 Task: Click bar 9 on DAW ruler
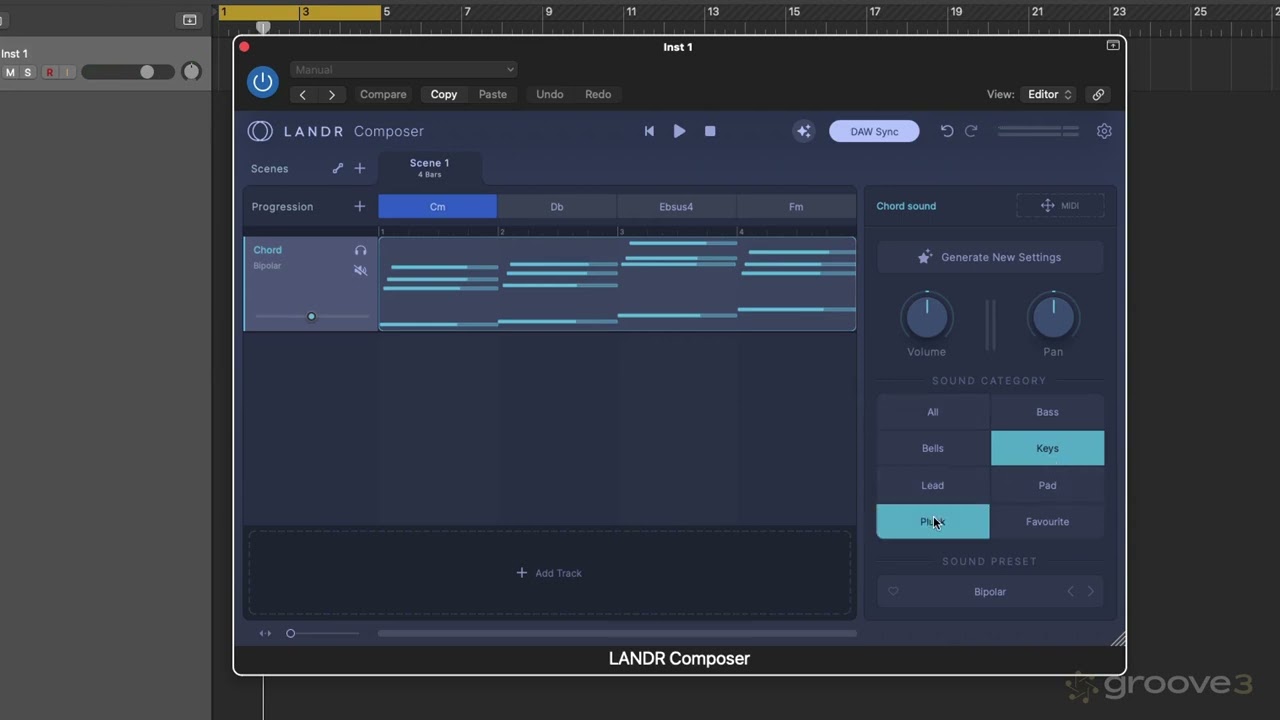(548, 12)
